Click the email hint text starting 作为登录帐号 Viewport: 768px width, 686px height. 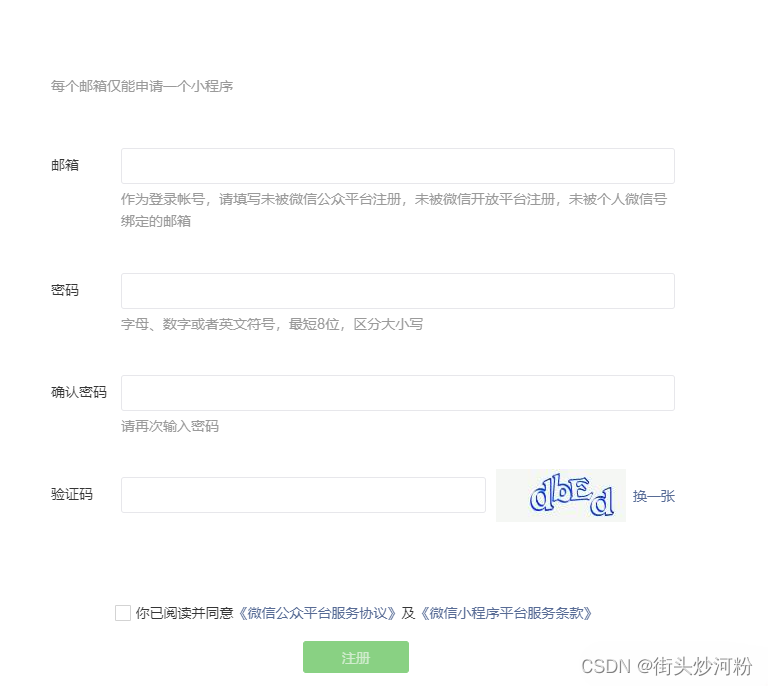394,199
